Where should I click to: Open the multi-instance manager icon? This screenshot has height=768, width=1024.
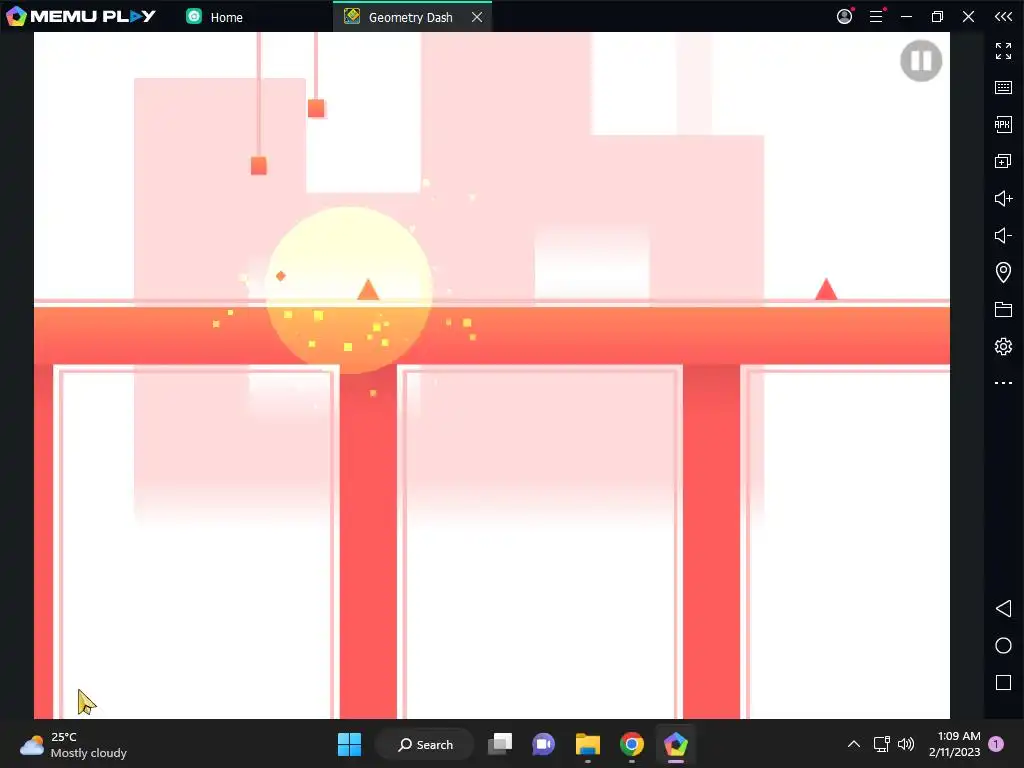1003,161
